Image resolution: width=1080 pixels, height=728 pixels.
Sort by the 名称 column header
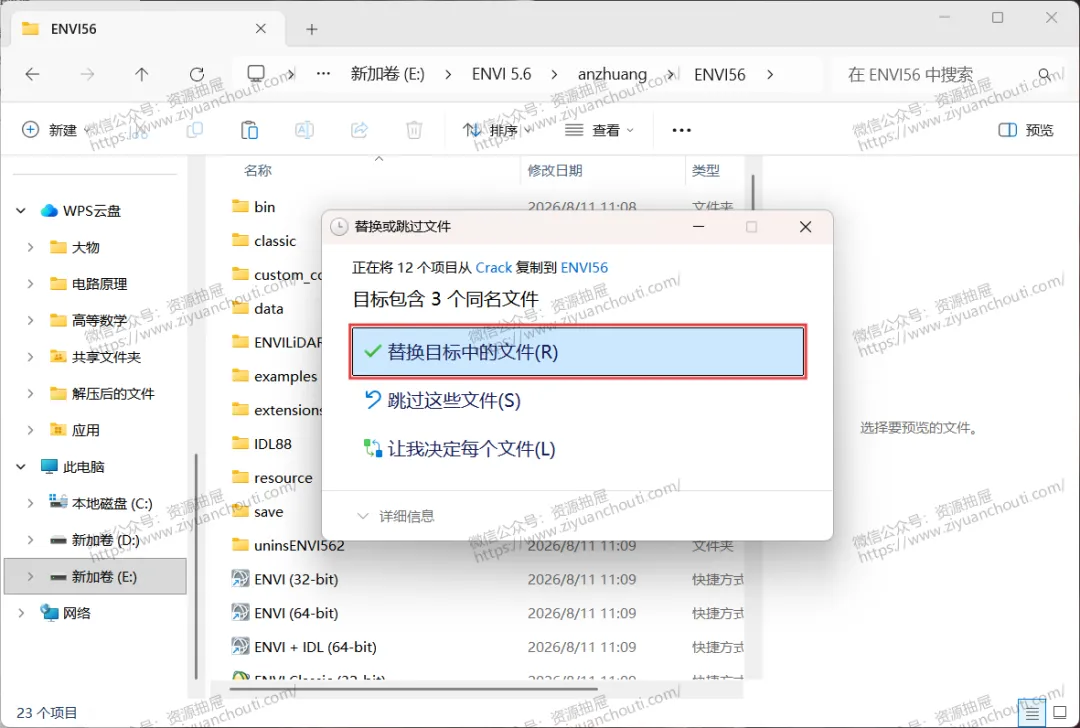[258, 171]
